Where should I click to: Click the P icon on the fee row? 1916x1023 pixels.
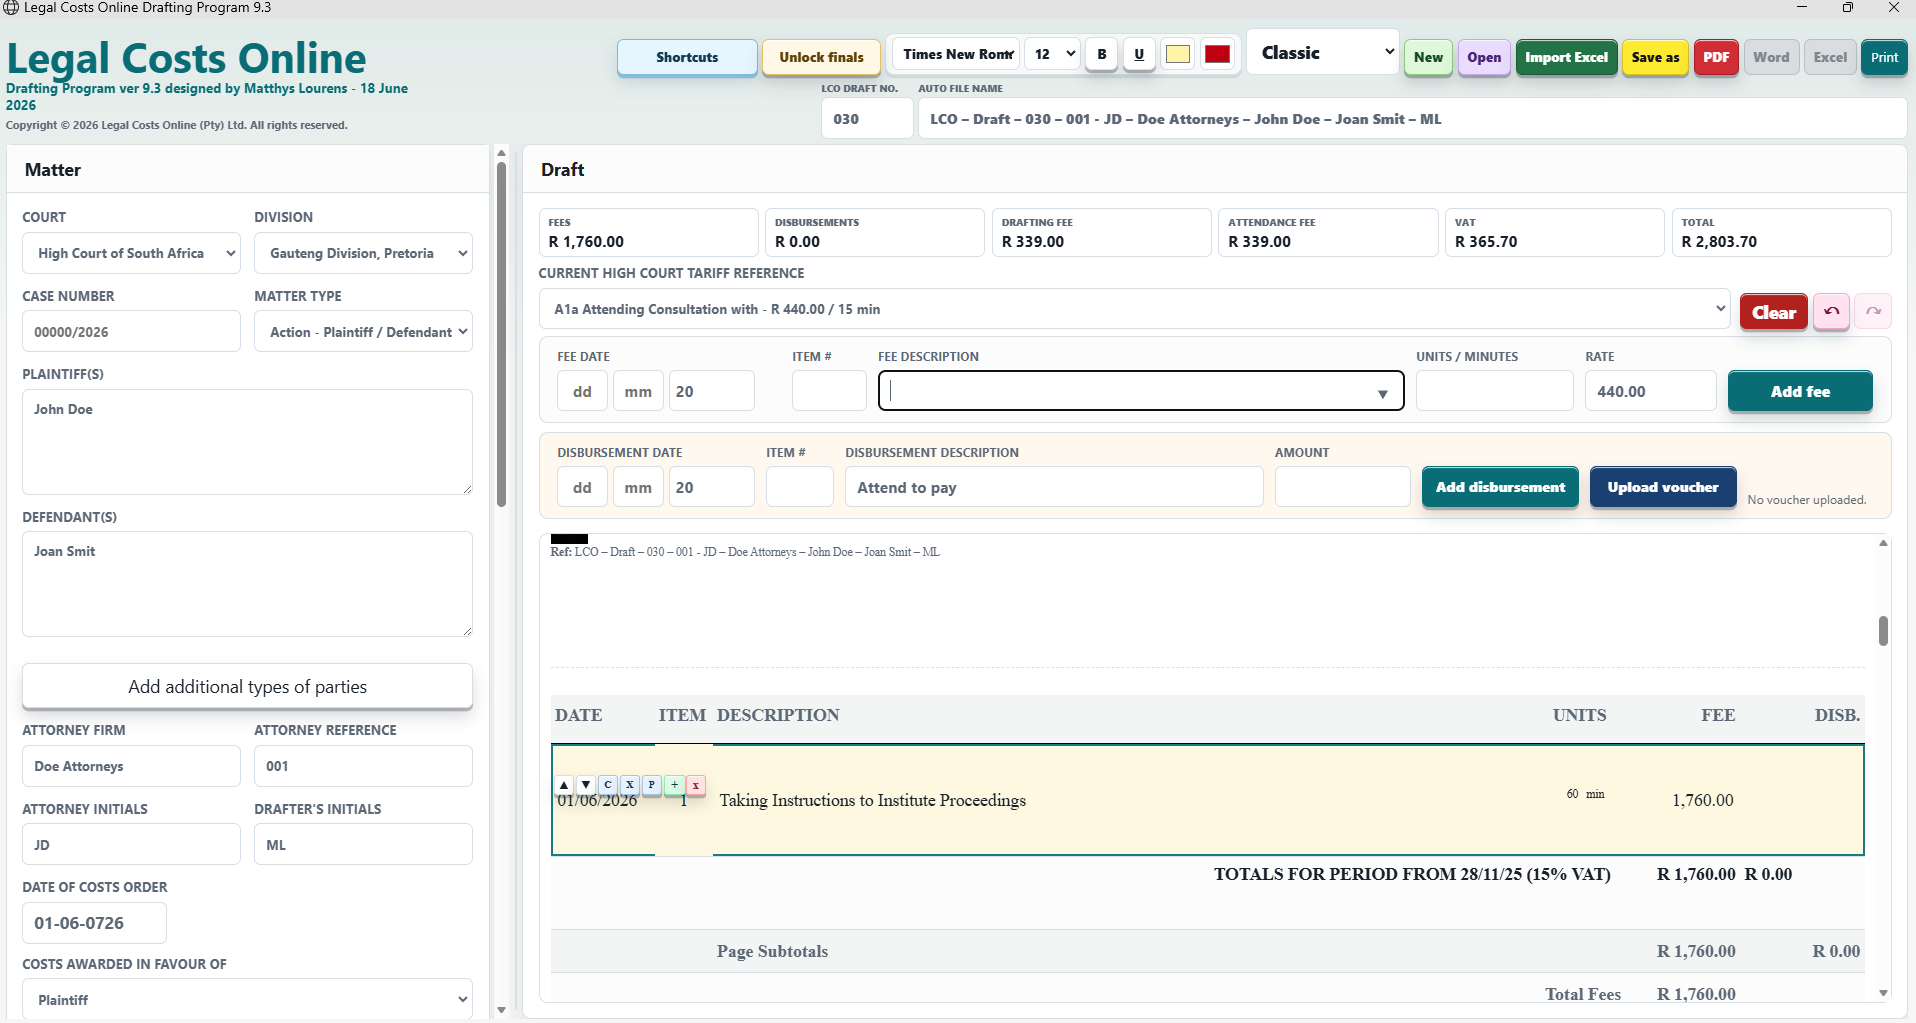coord(652,785)
